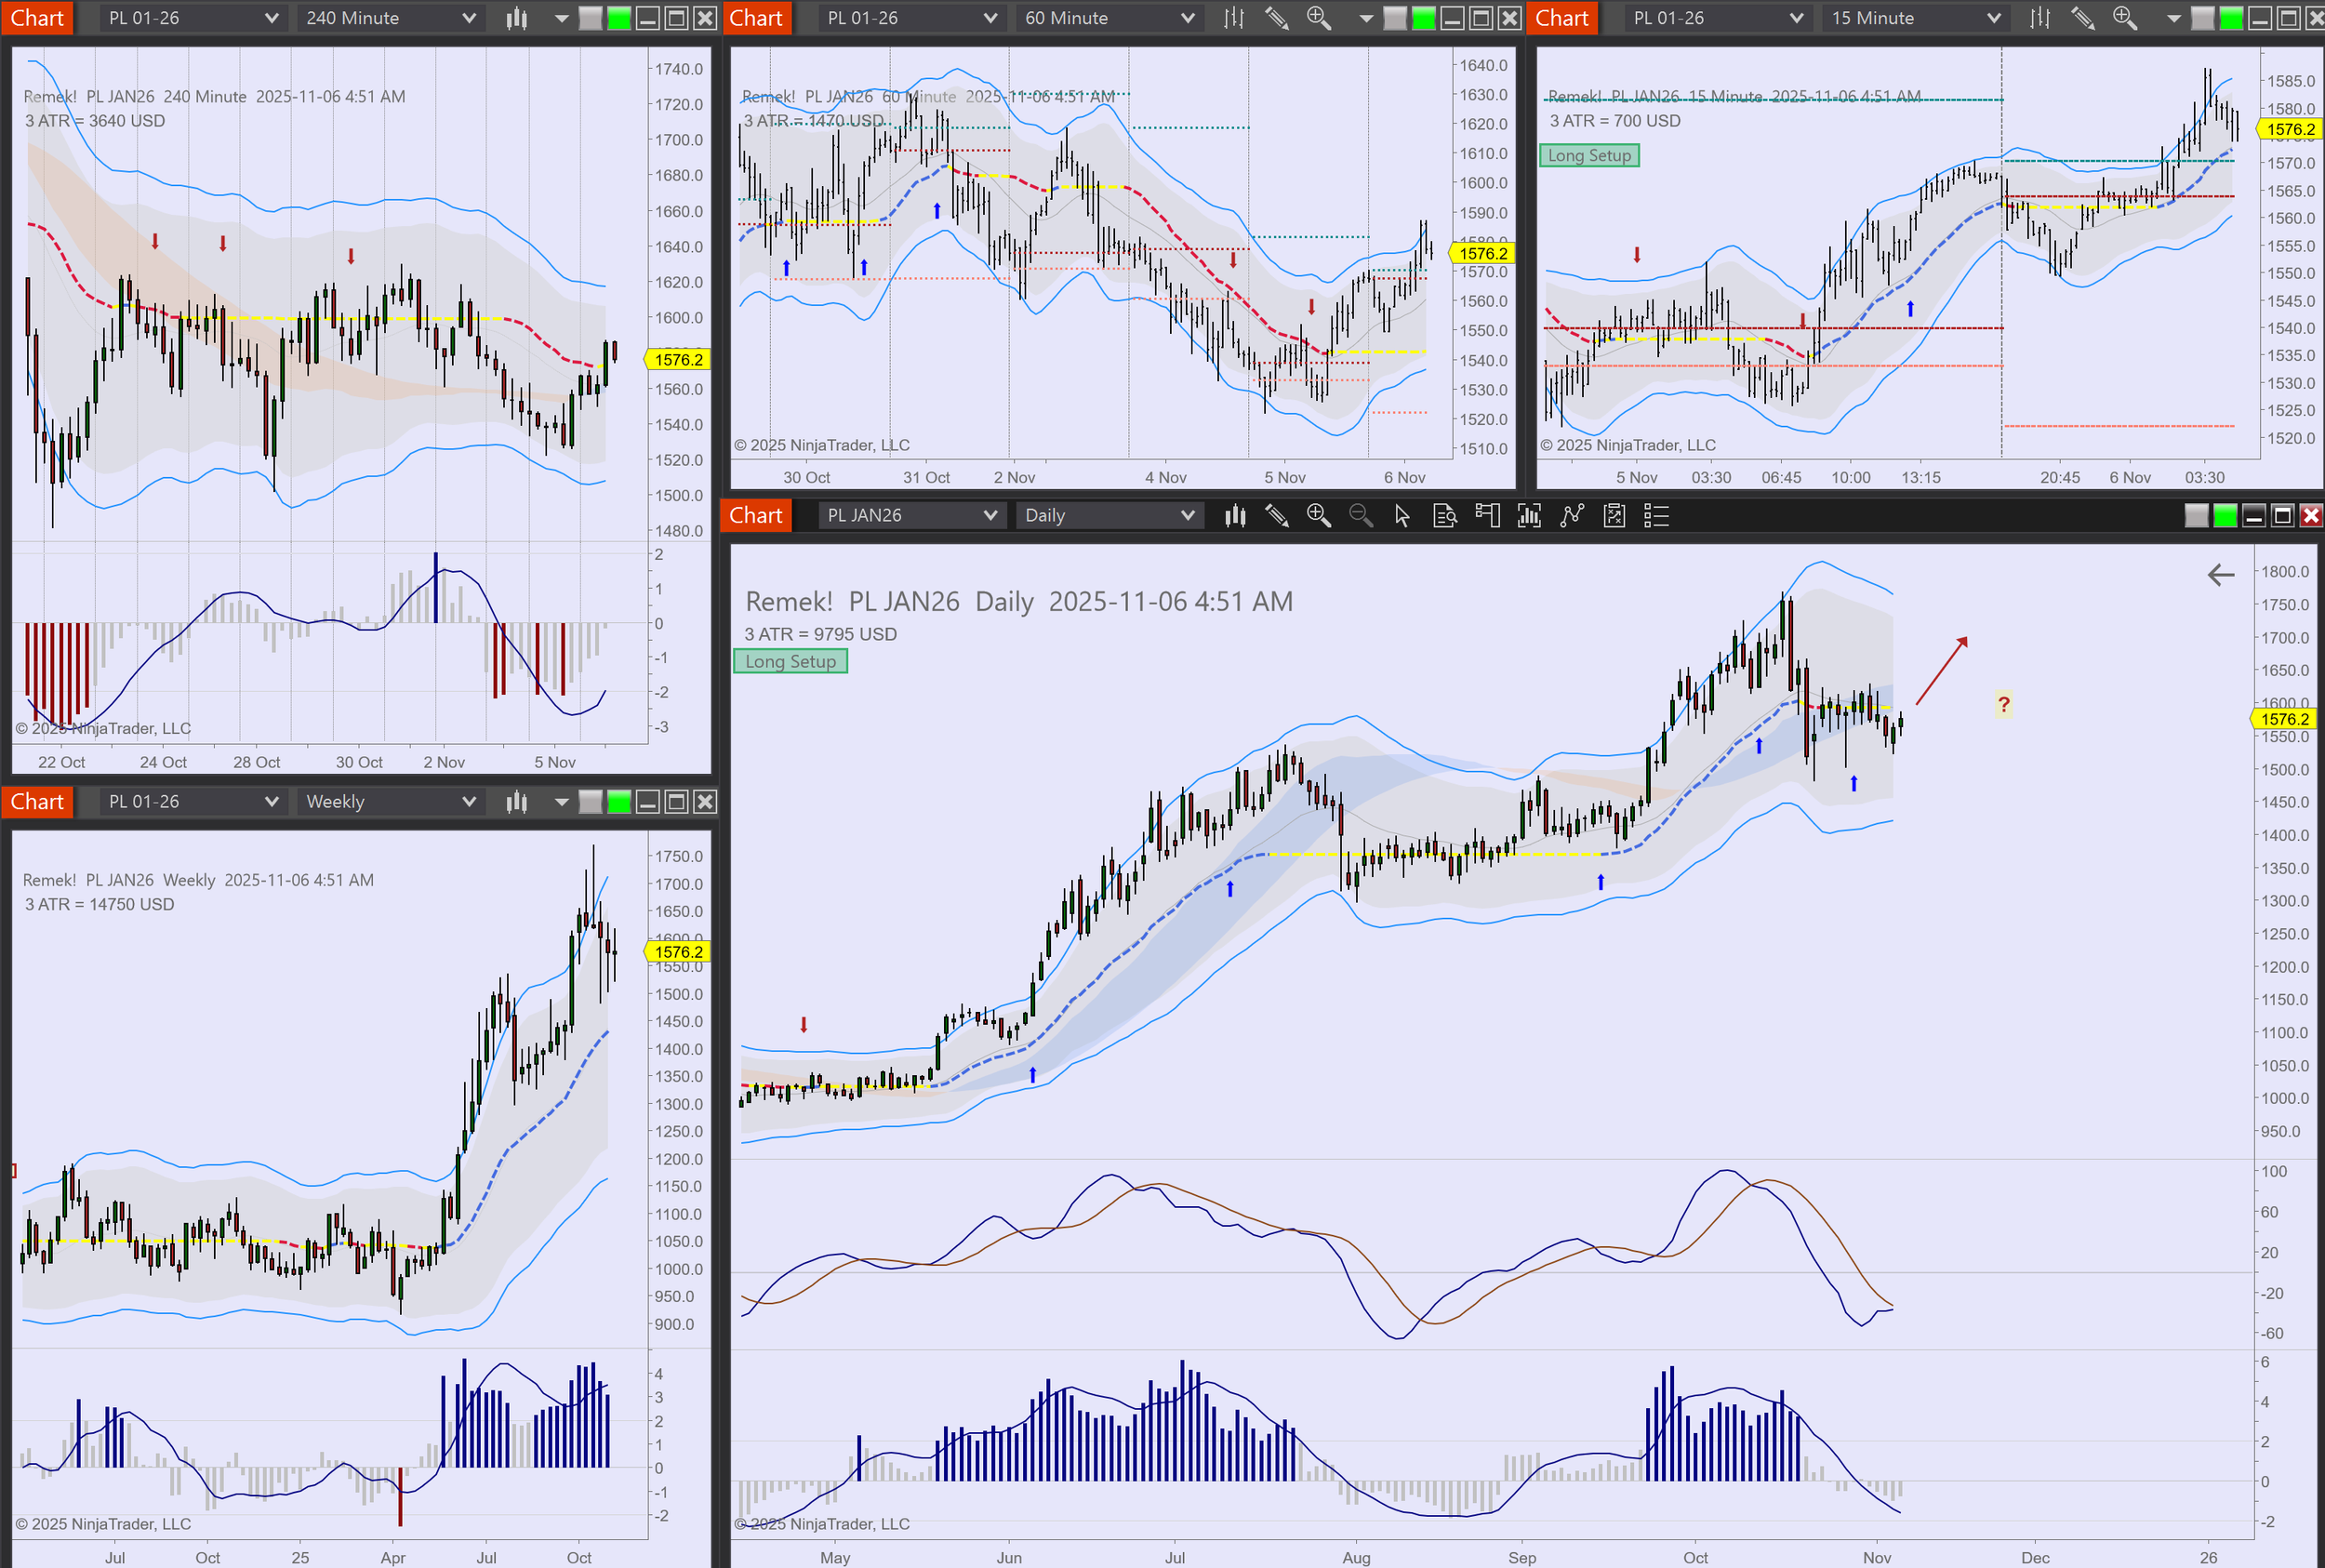
Task: Click the Long Setup label on the Daily chart
Action: 790,662
